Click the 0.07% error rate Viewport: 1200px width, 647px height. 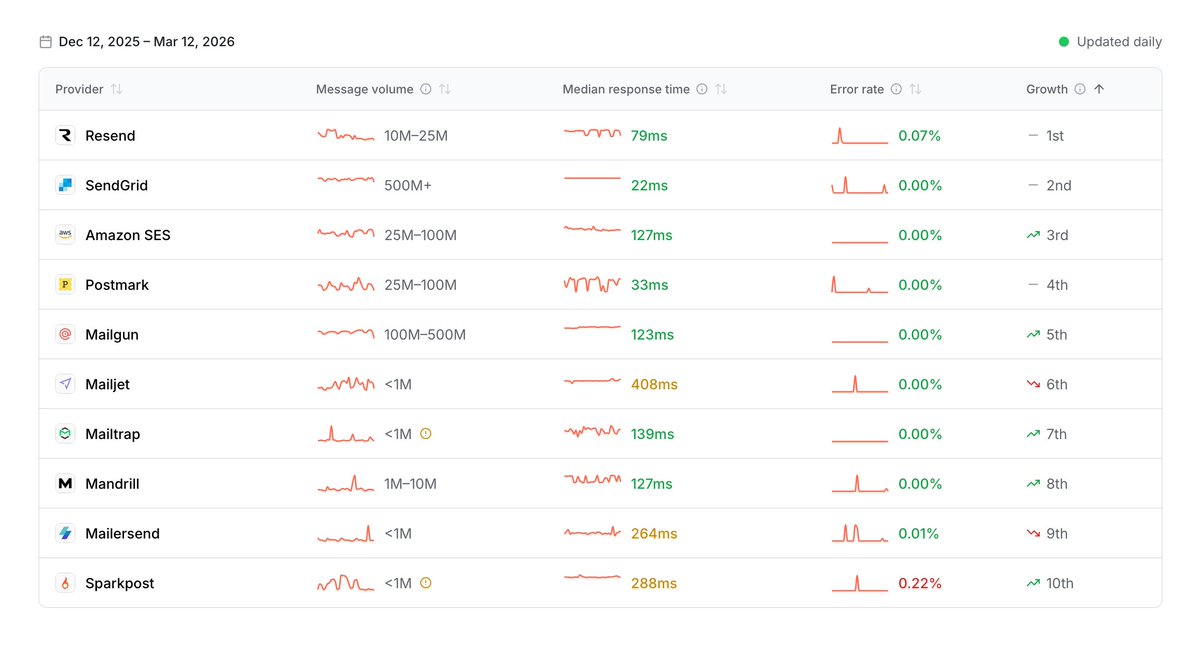pyautogui.click(x=920, y=135)
